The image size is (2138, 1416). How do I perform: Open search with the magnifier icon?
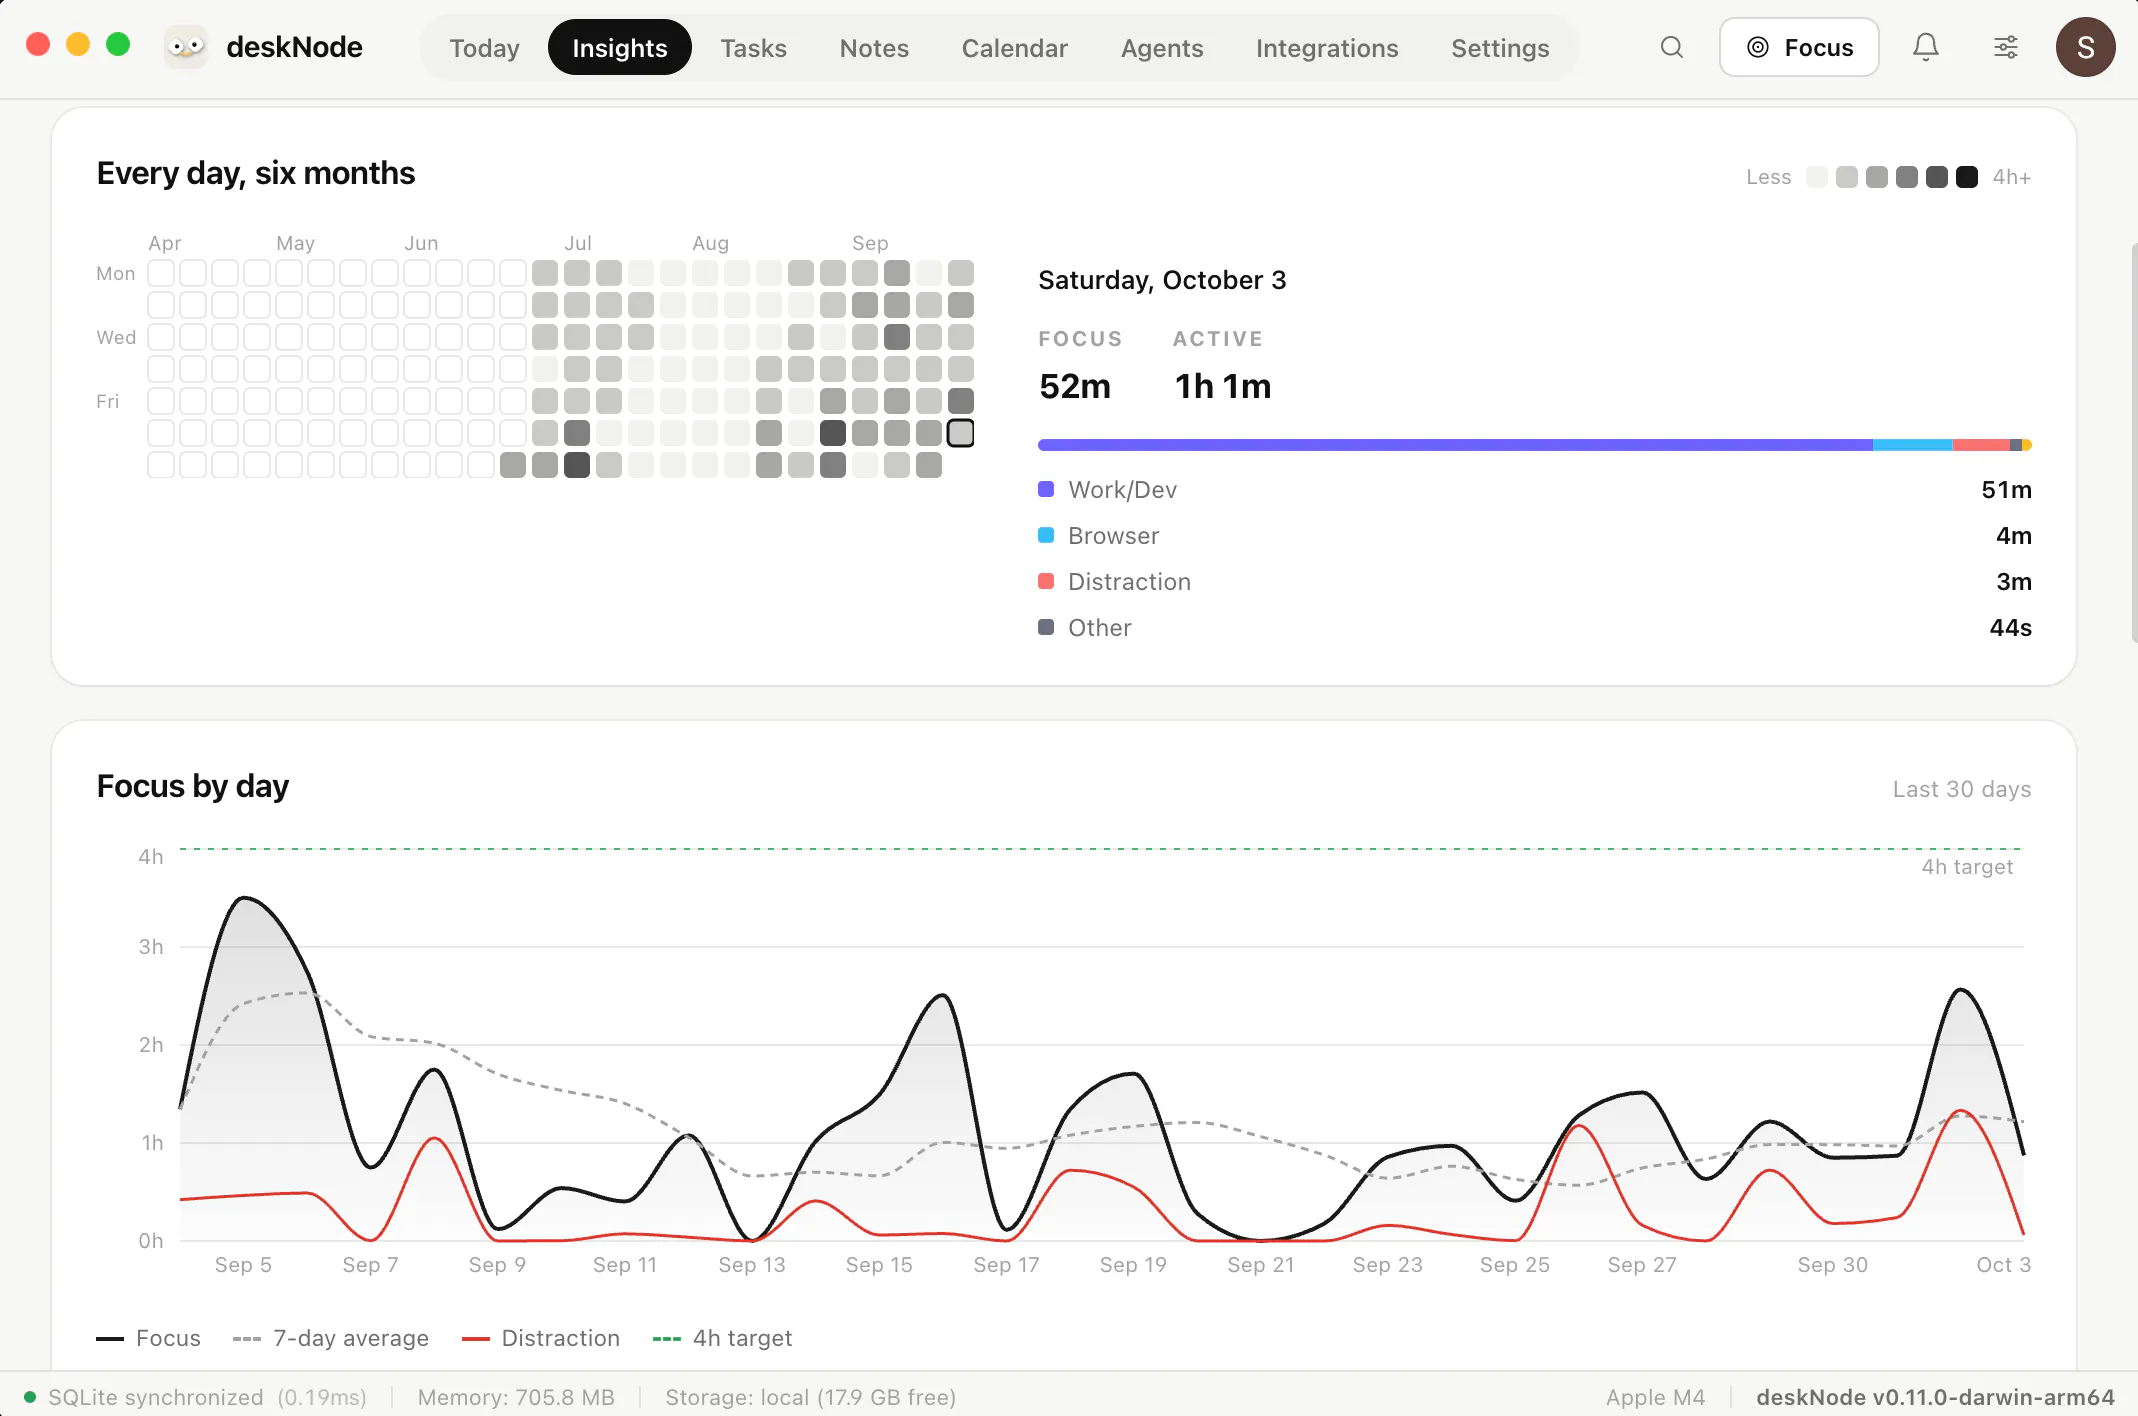[x=1672, y=47]
